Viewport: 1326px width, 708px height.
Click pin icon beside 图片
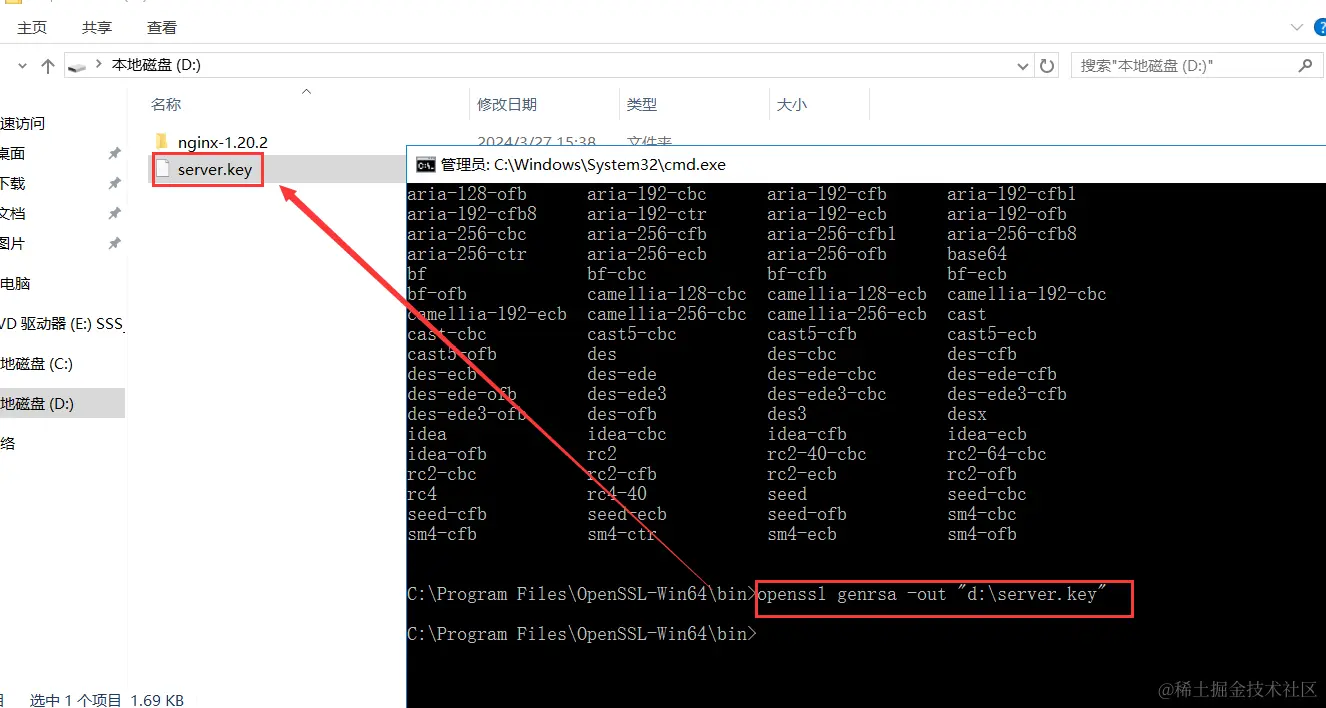[114, 243]
